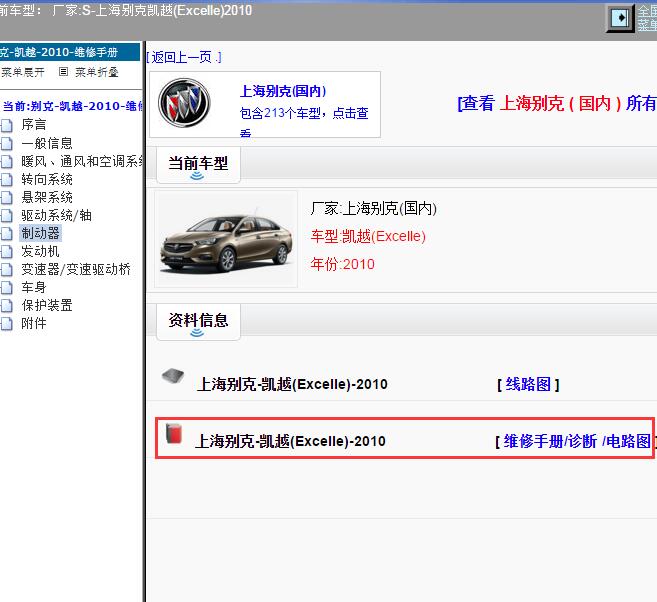Select 变速器/变速驱动桥 section
The width and height of the screenshot is (657, 602).
(x=76, y=269)
